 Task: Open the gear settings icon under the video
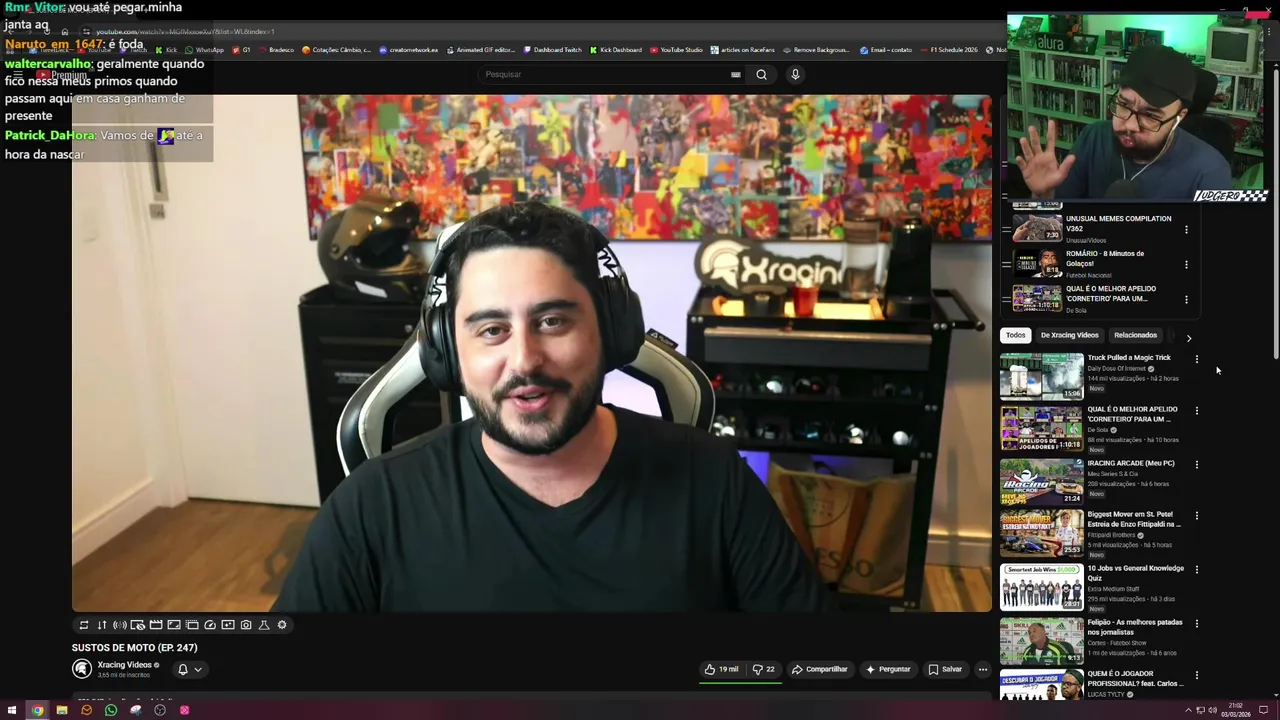[x=282, y=625]
